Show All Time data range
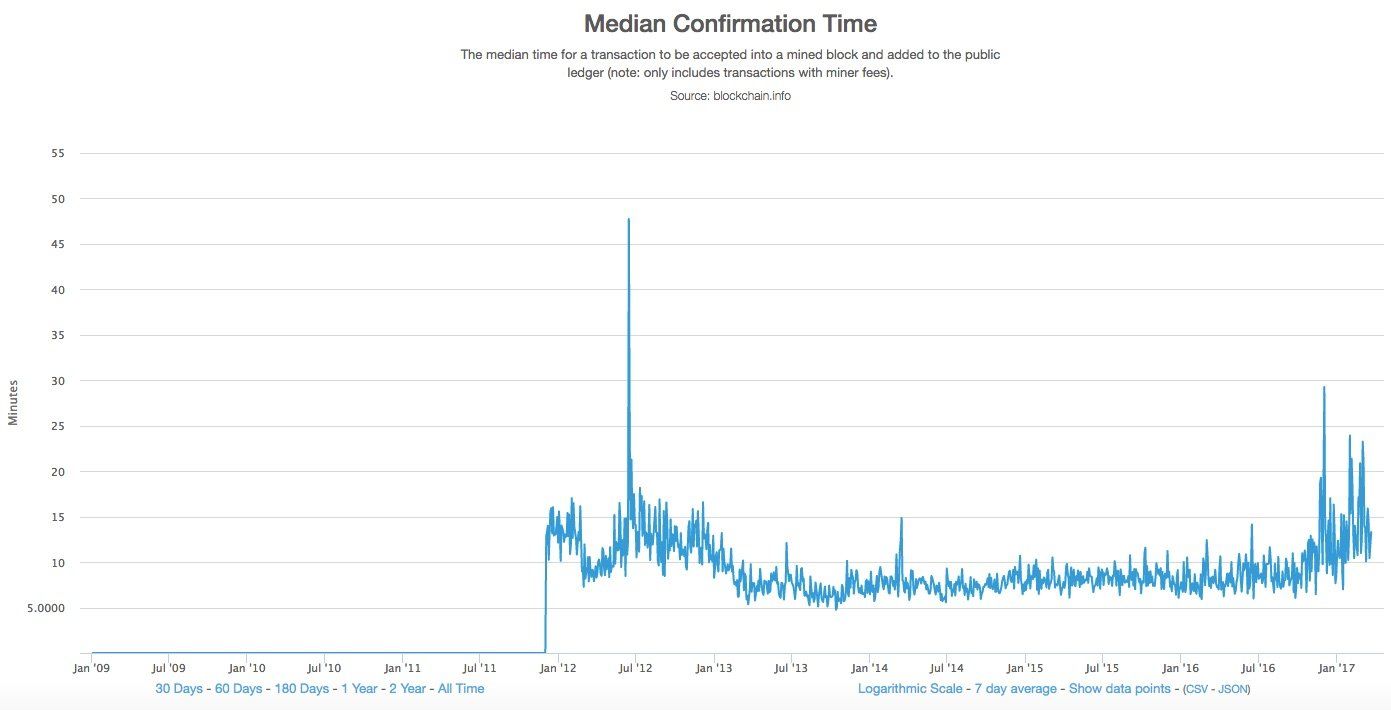Image resolution: width=1391 pixels, height=710 pixels. click(x=461, y=689)
